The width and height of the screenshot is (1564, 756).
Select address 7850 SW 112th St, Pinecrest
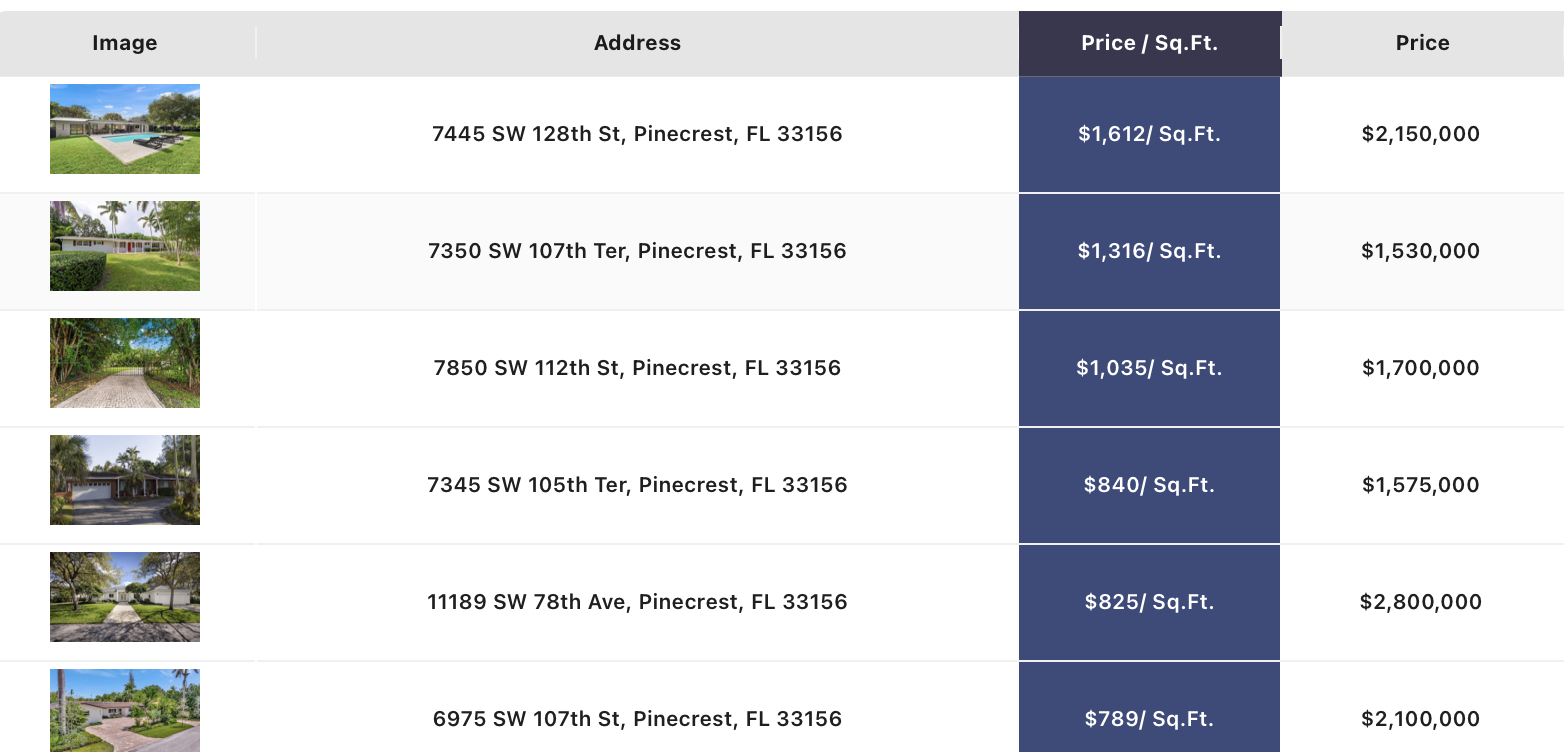(x=637, y=368)
